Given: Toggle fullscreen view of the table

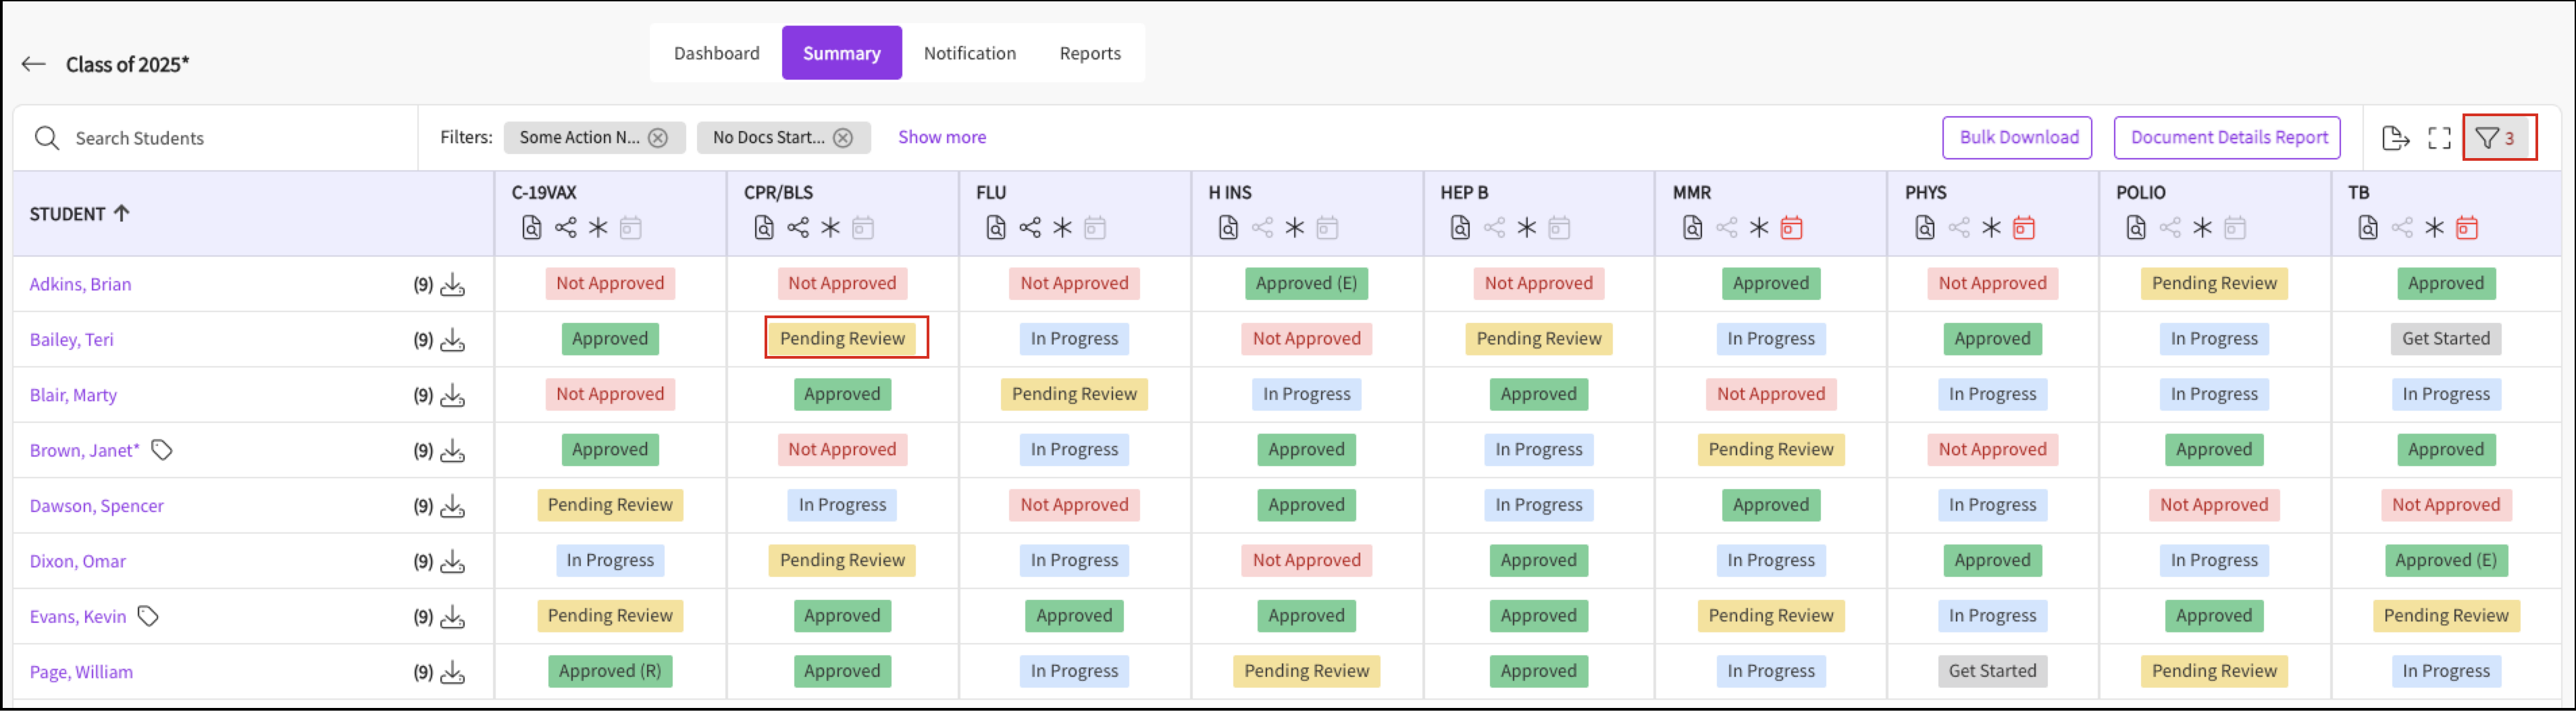Looking at the screenshot, I should coord(2439,138).
